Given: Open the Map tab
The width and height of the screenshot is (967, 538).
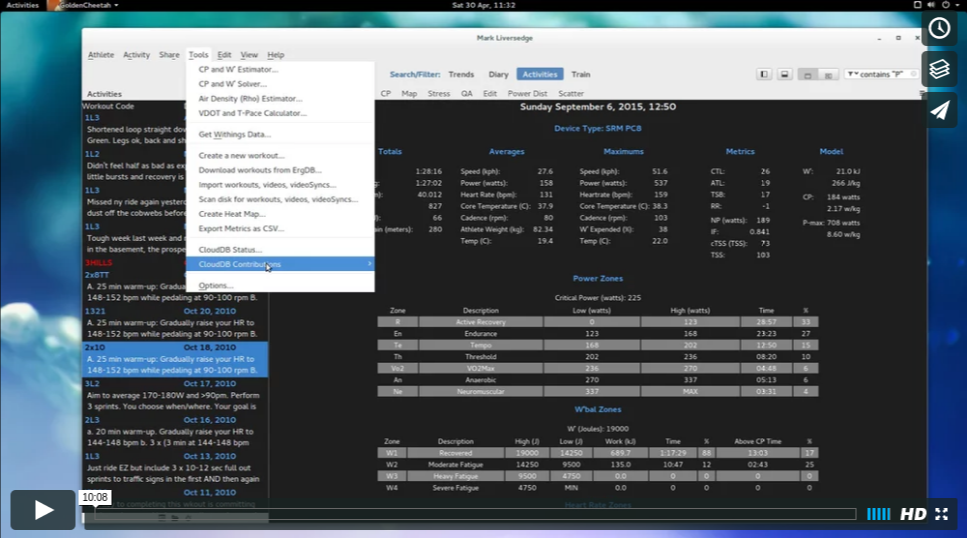Looking at the screenshot, I should [409, 94].
